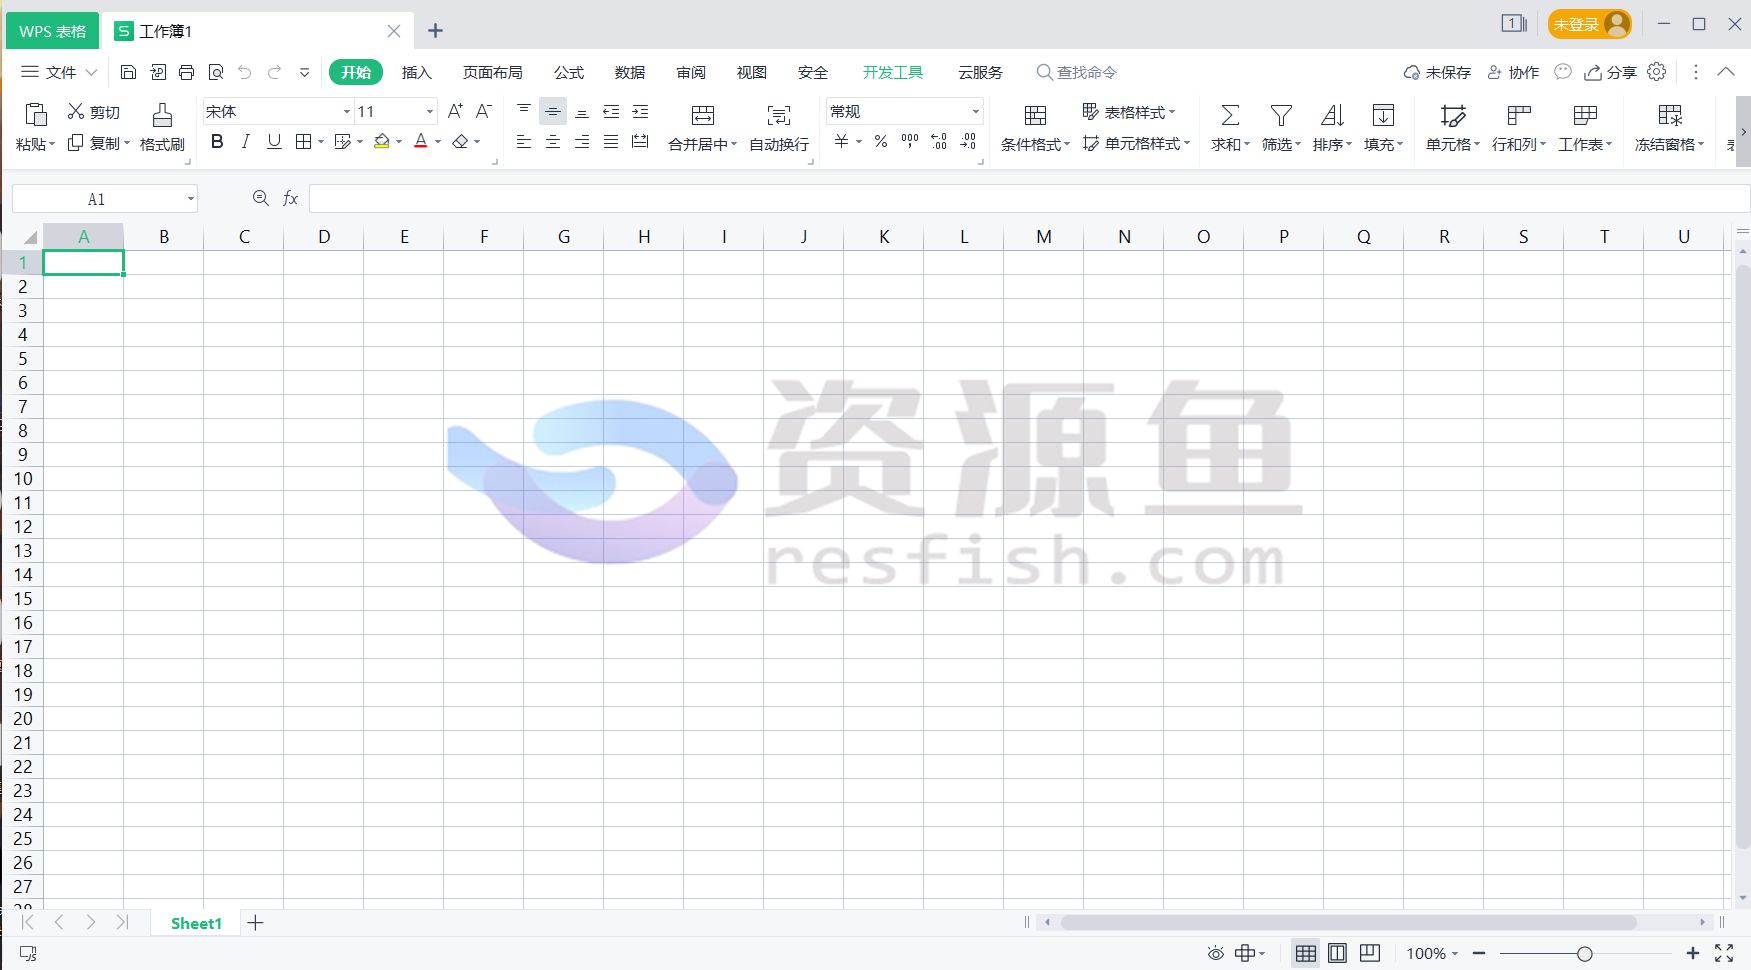
Task: Toggle bold formatting
Action: point(217,142)
